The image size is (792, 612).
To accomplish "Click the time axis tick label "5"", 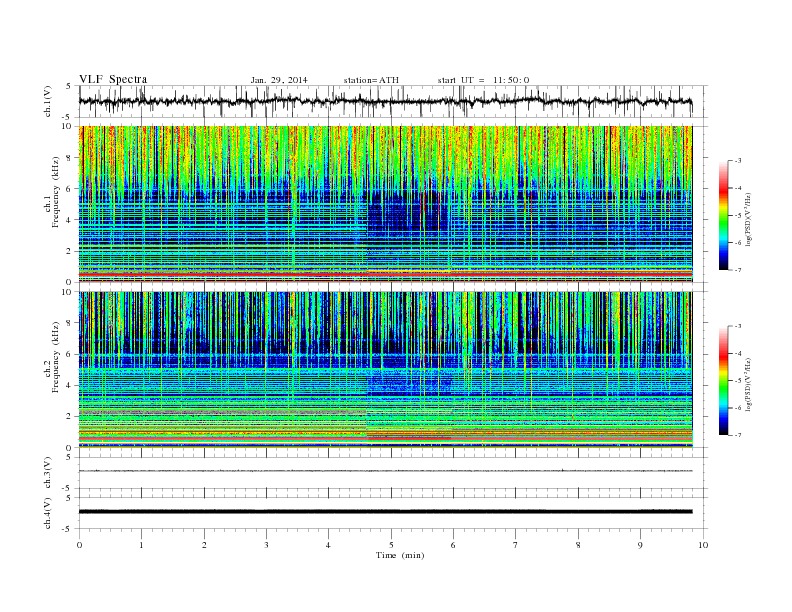I will point(391,545).
